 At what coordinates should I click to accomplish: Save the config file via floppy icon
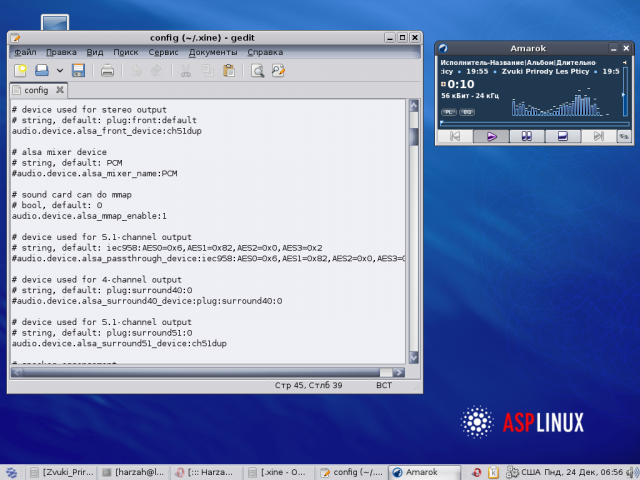point(78,71)
